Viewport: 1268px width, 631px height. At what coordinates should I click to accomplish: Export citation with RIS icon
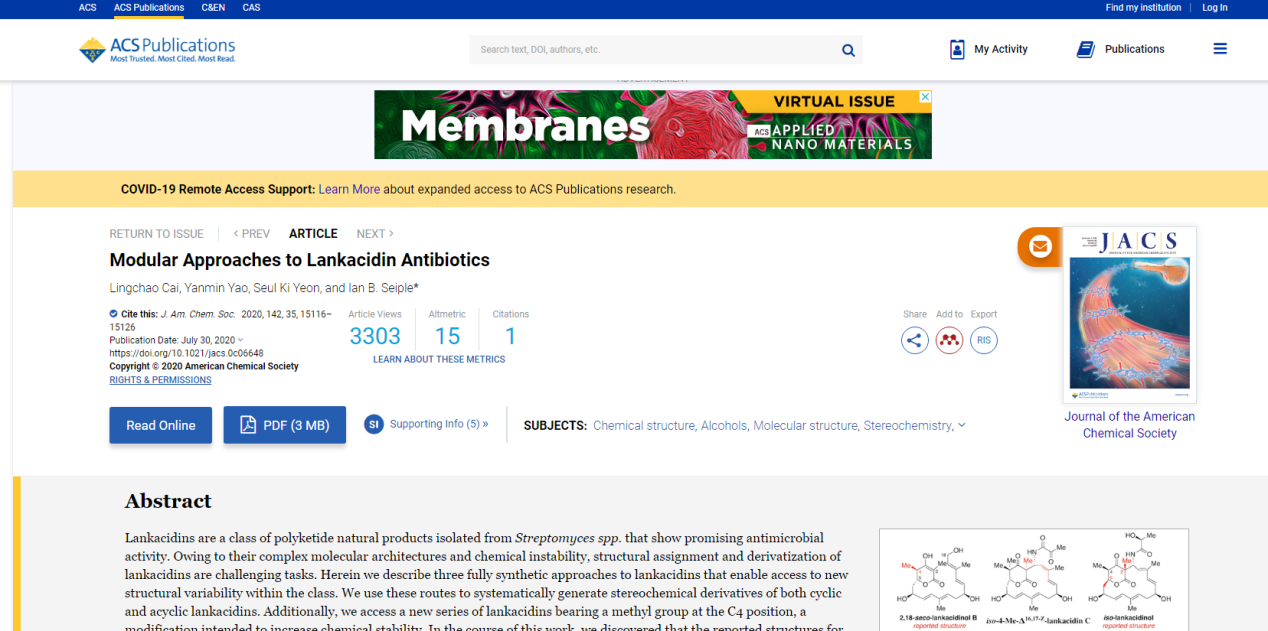[x=984, y=340]
